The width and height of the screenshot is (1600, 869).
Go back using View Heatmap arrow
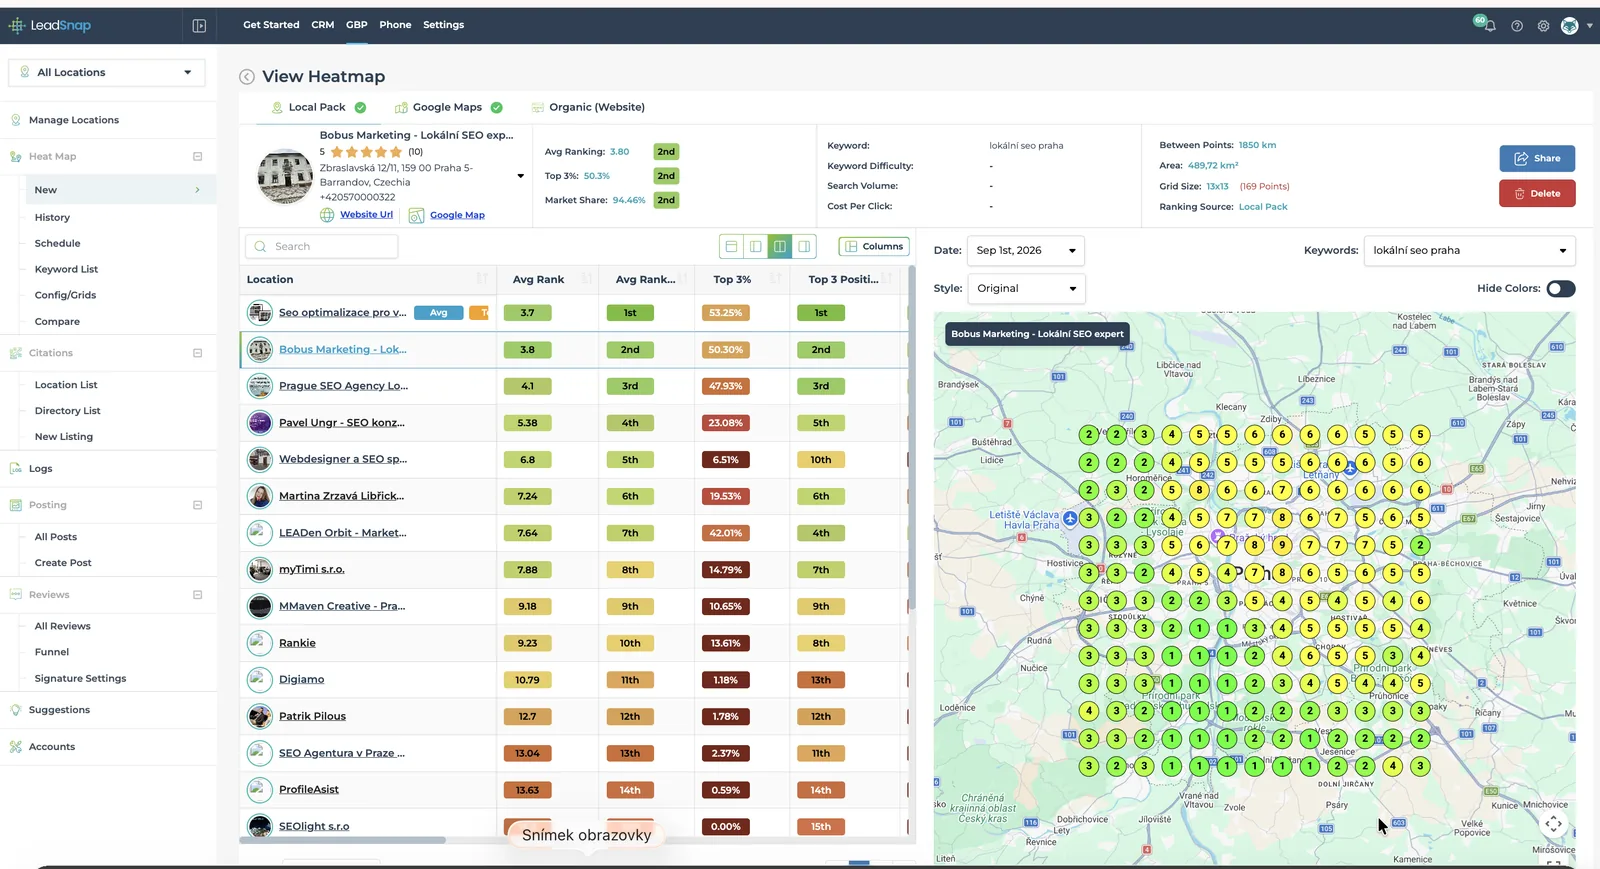click(247, 77)
